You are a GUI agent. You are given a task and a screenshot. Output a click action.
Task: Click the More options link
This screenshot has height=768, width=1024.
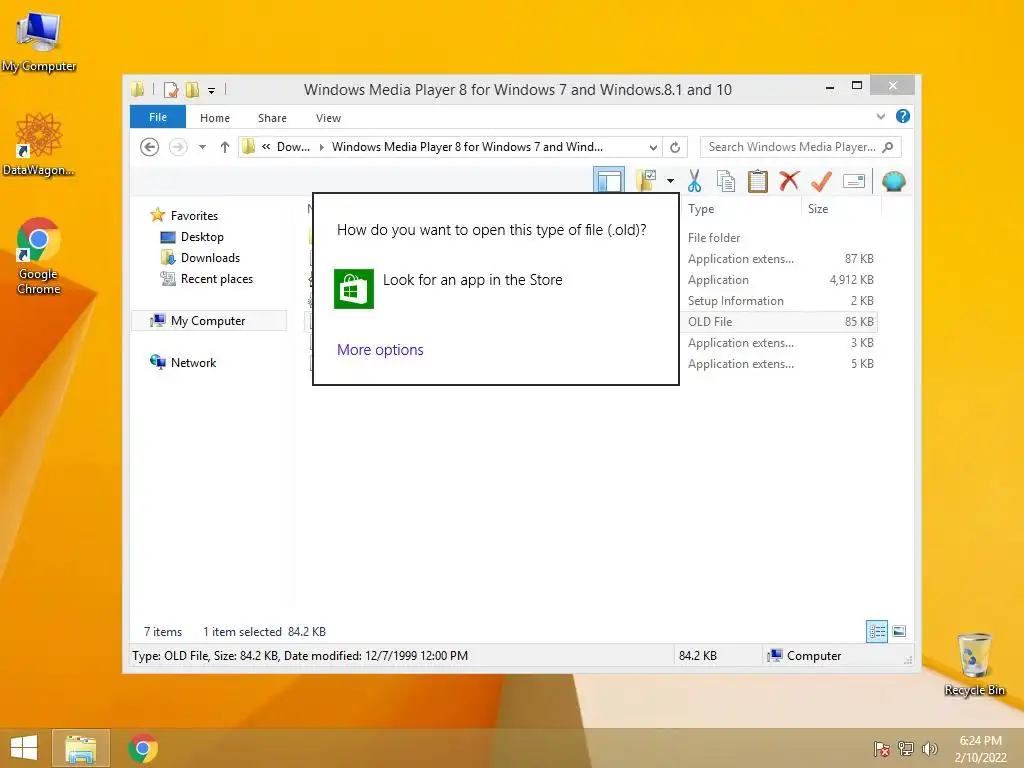380,350
